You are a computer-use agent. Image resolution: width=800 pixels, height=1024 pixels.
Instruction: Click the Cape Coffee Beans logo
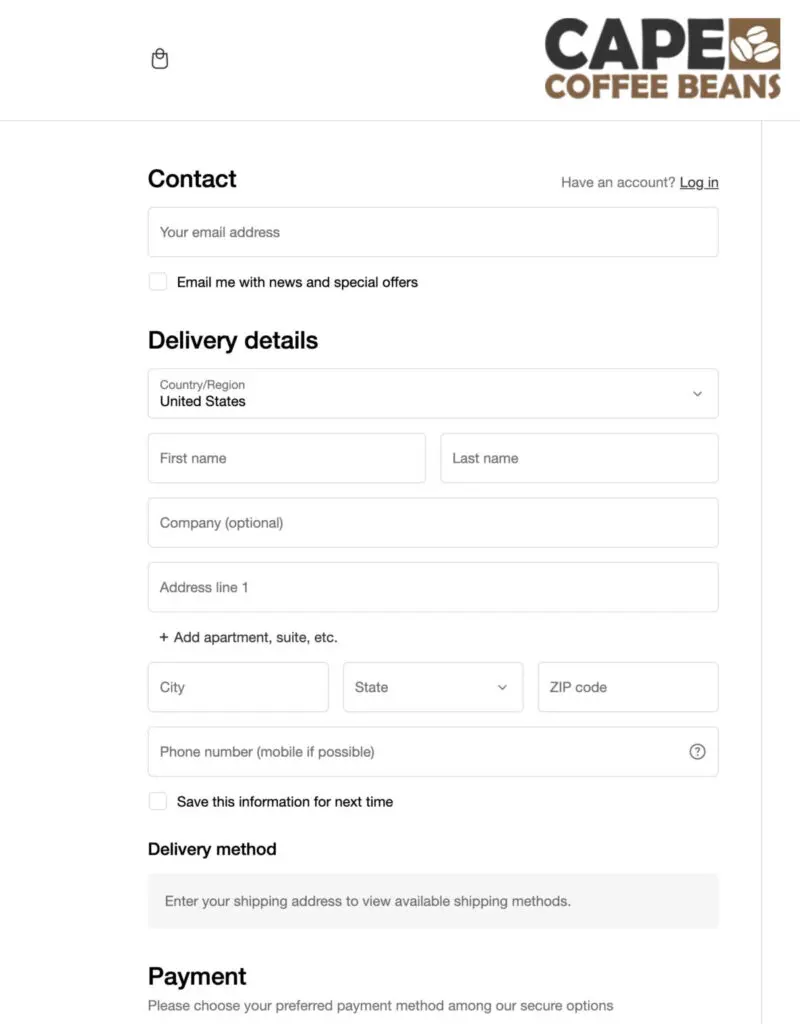pyautogui.click(x=662, y=58)
